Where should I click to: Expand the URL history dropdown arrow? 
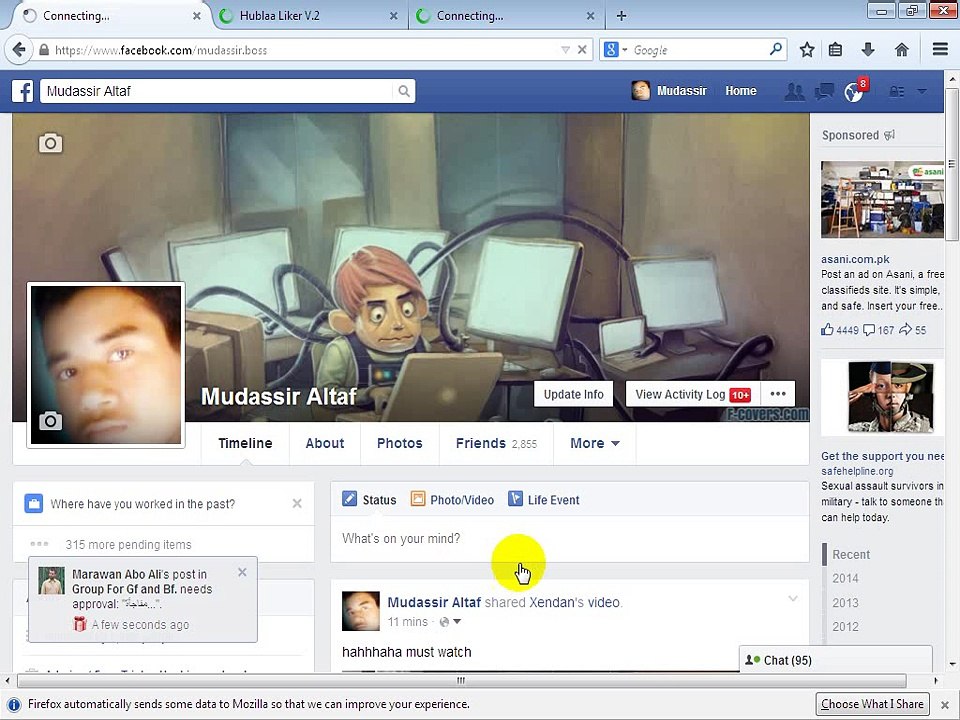pos(566,50)
